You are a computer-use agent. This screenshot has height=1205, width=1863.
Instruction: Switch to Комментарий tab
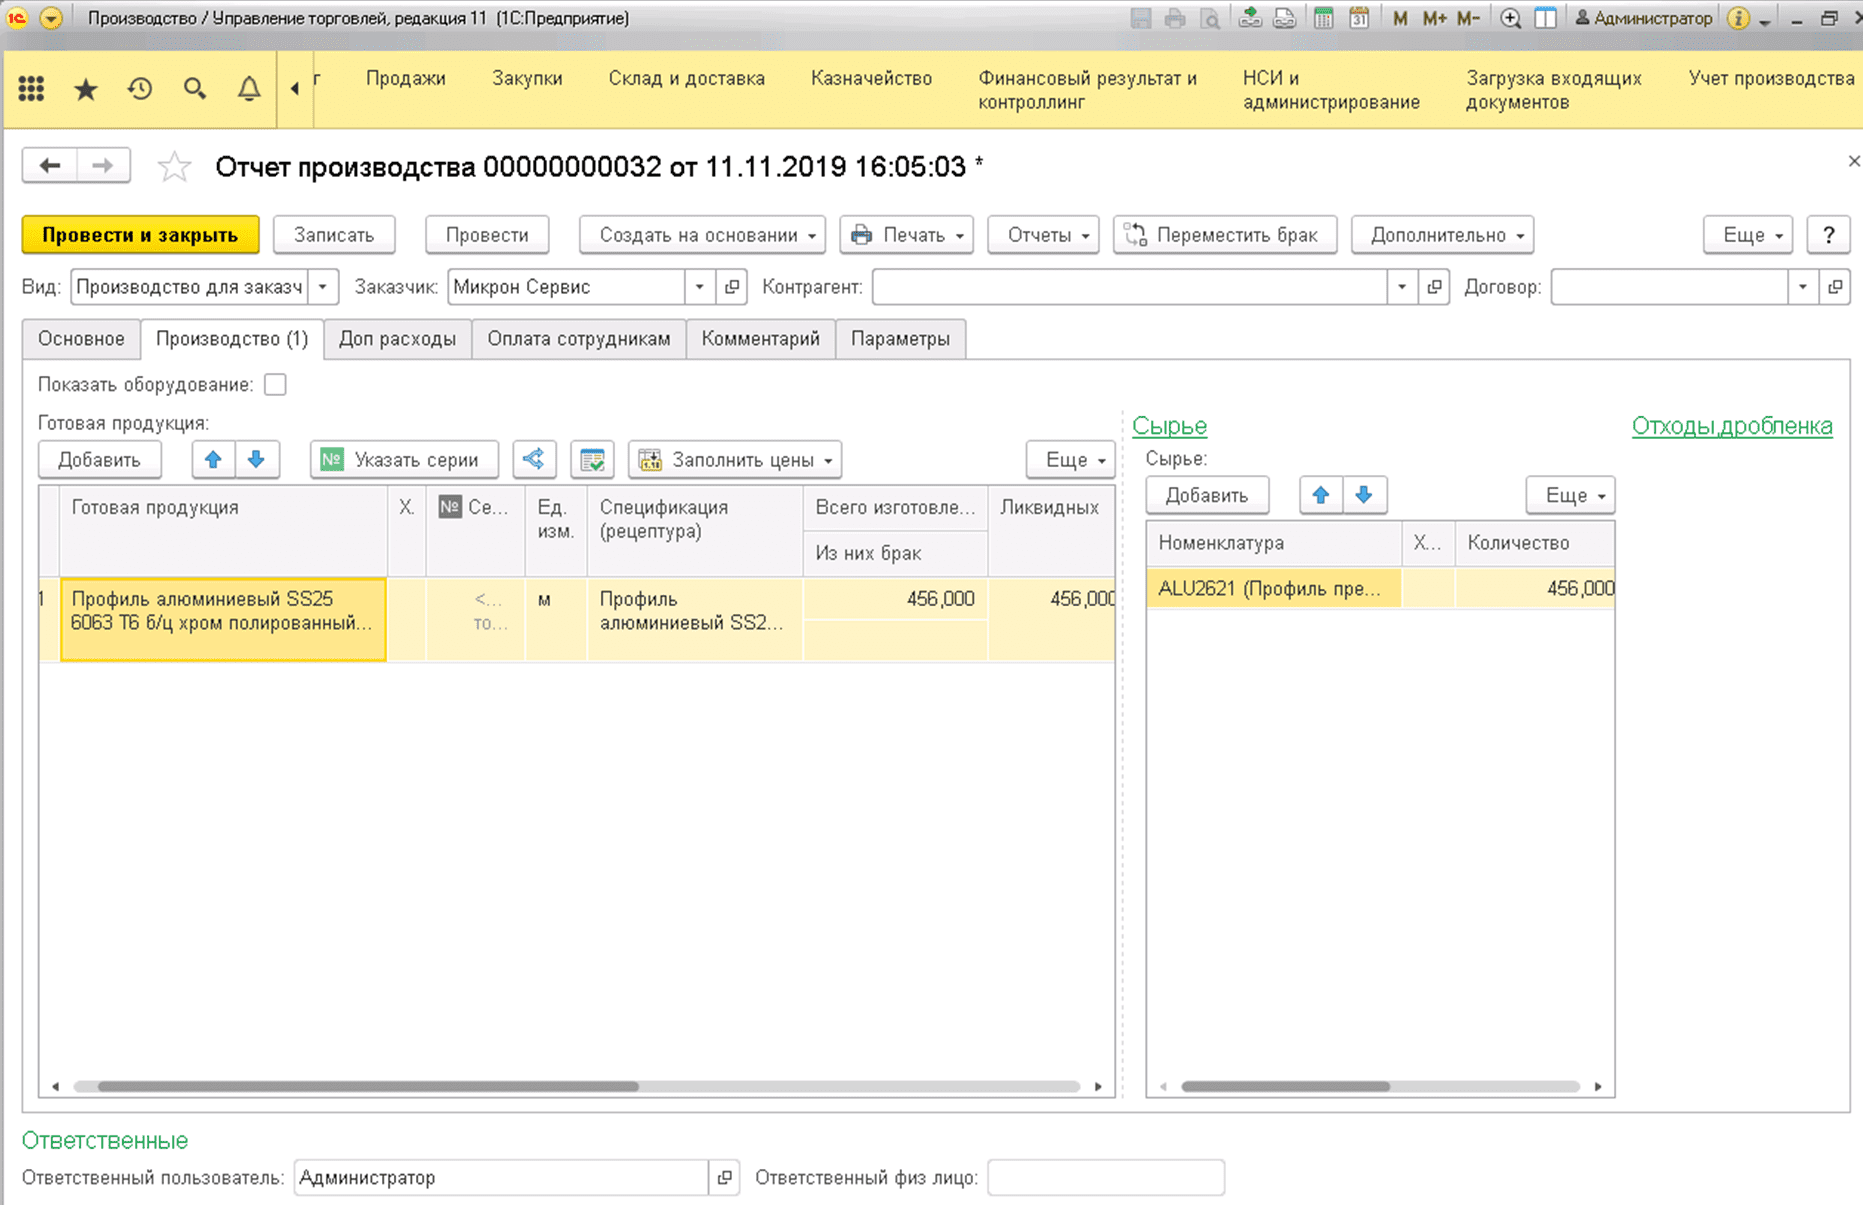761,339
